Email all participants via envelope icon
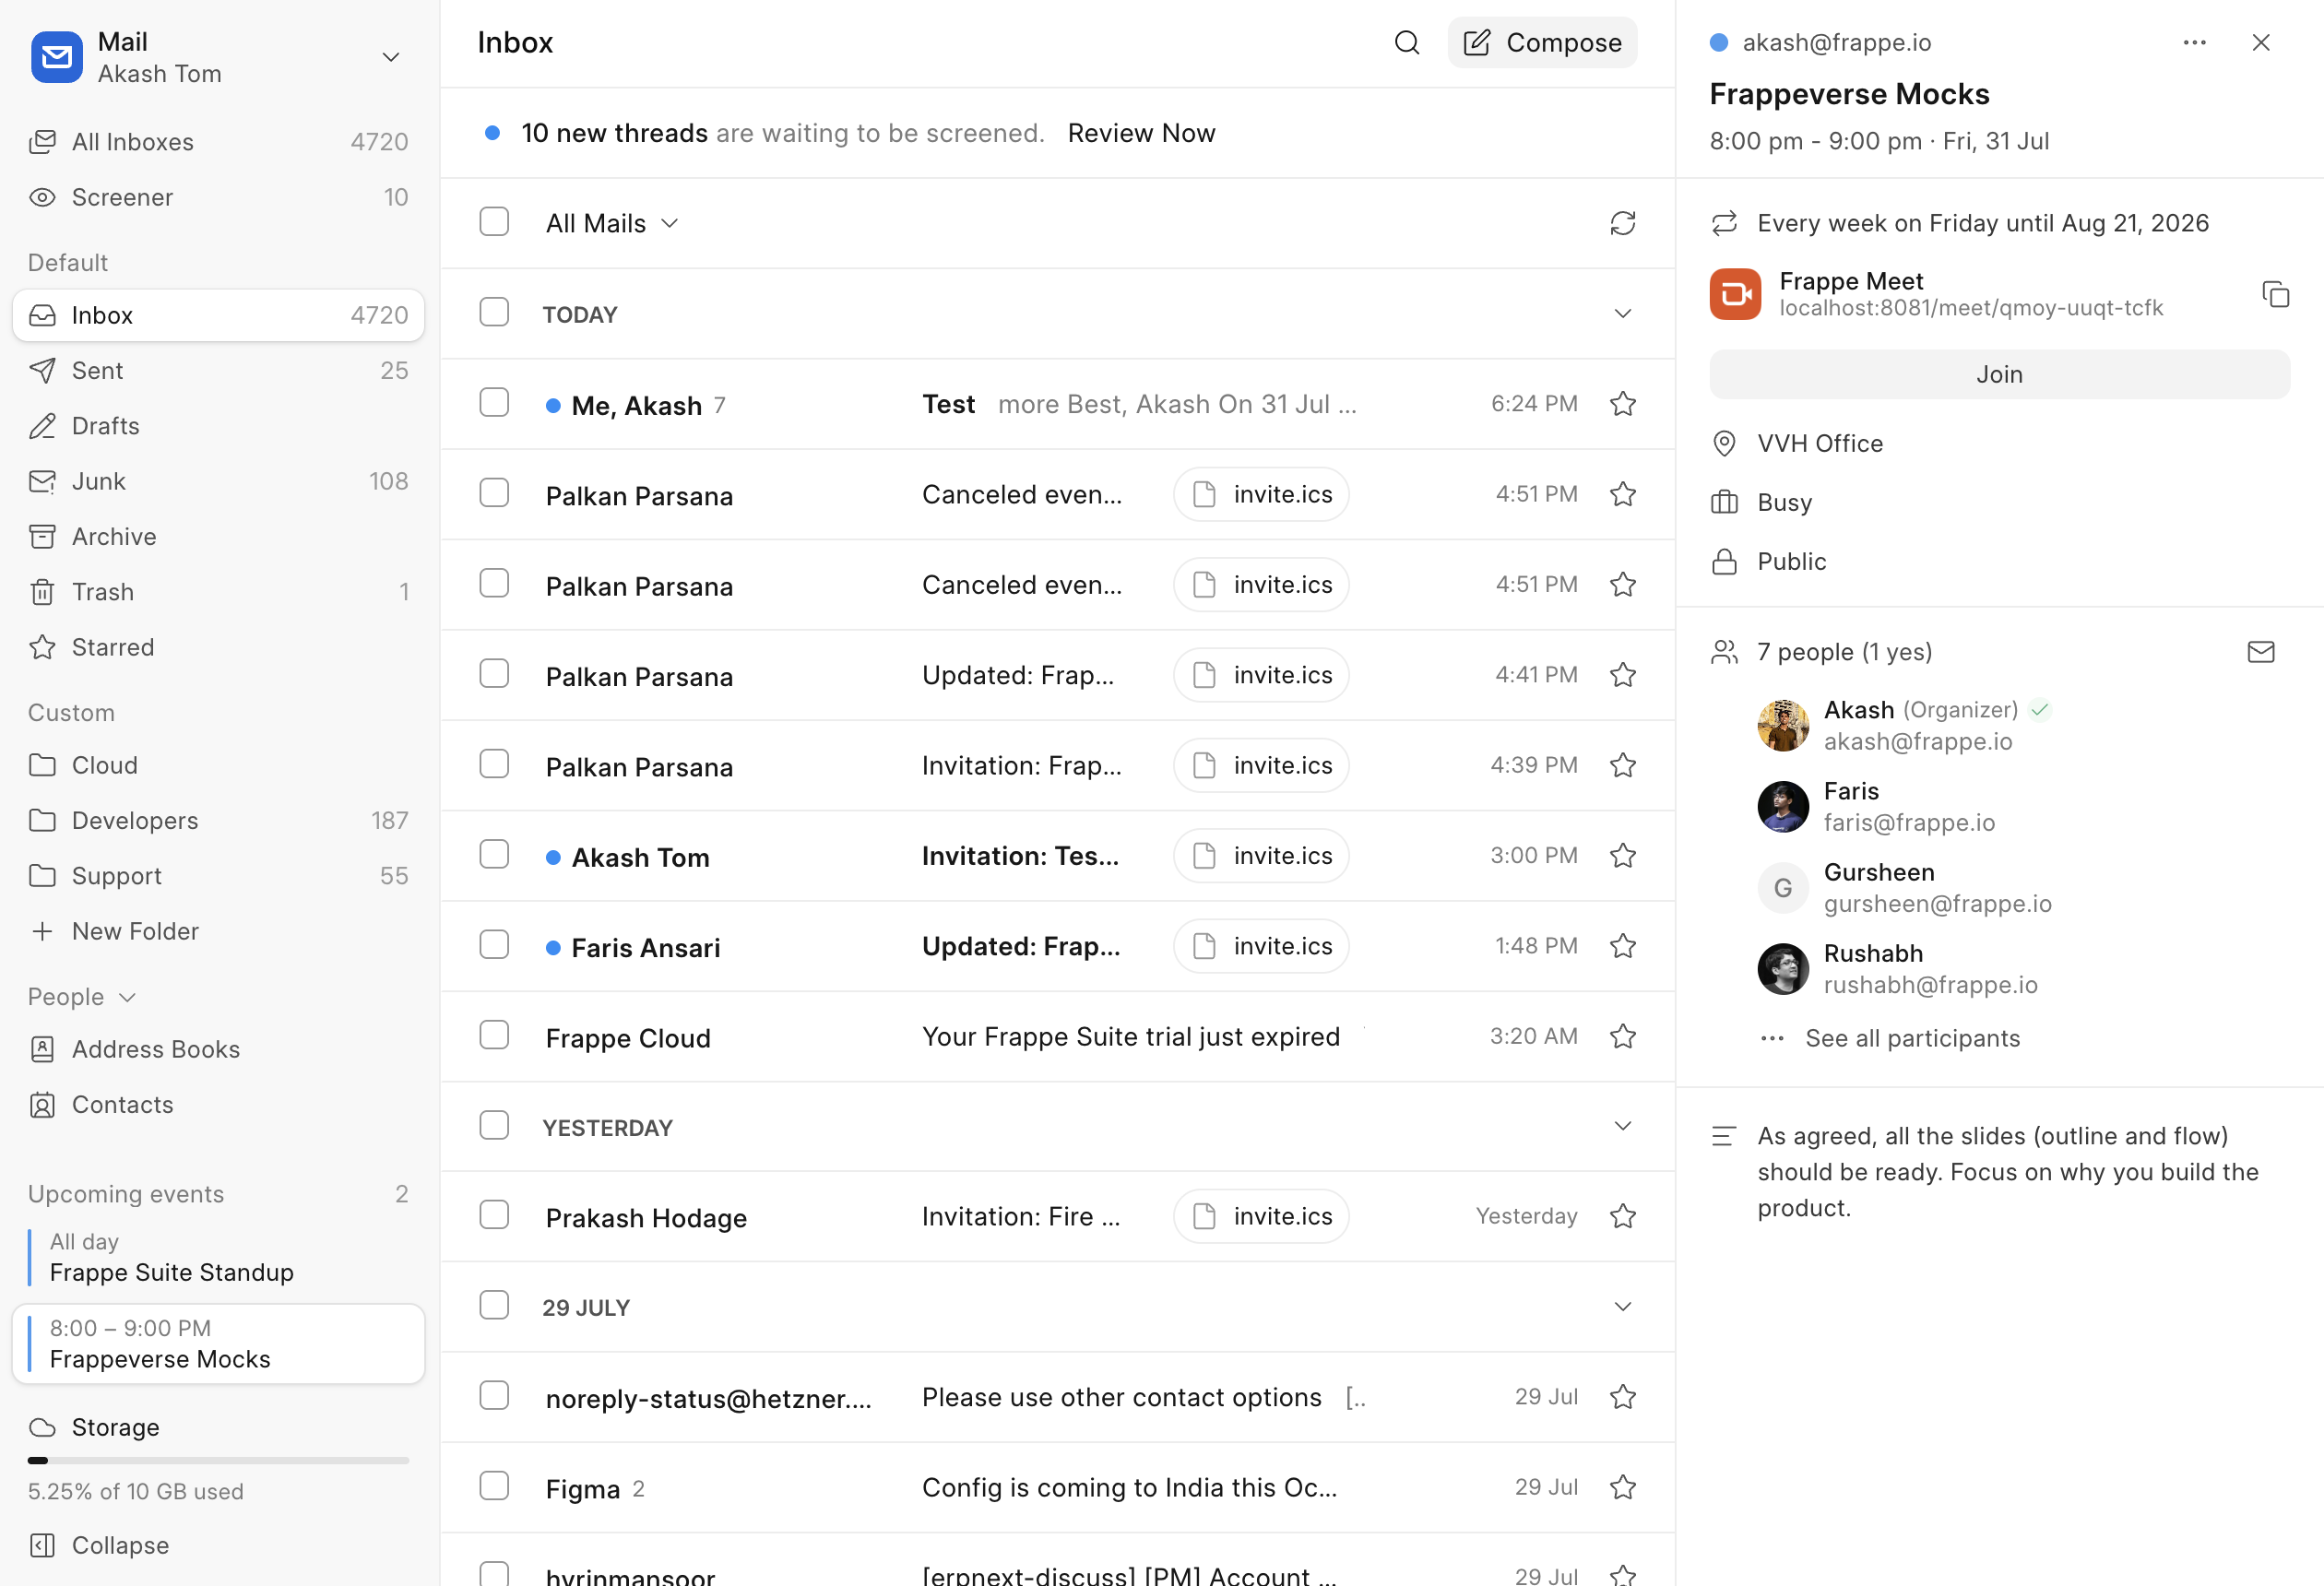This screenshot has height=1586, width=2324. pyautogui.click(x=2260, y=652)
